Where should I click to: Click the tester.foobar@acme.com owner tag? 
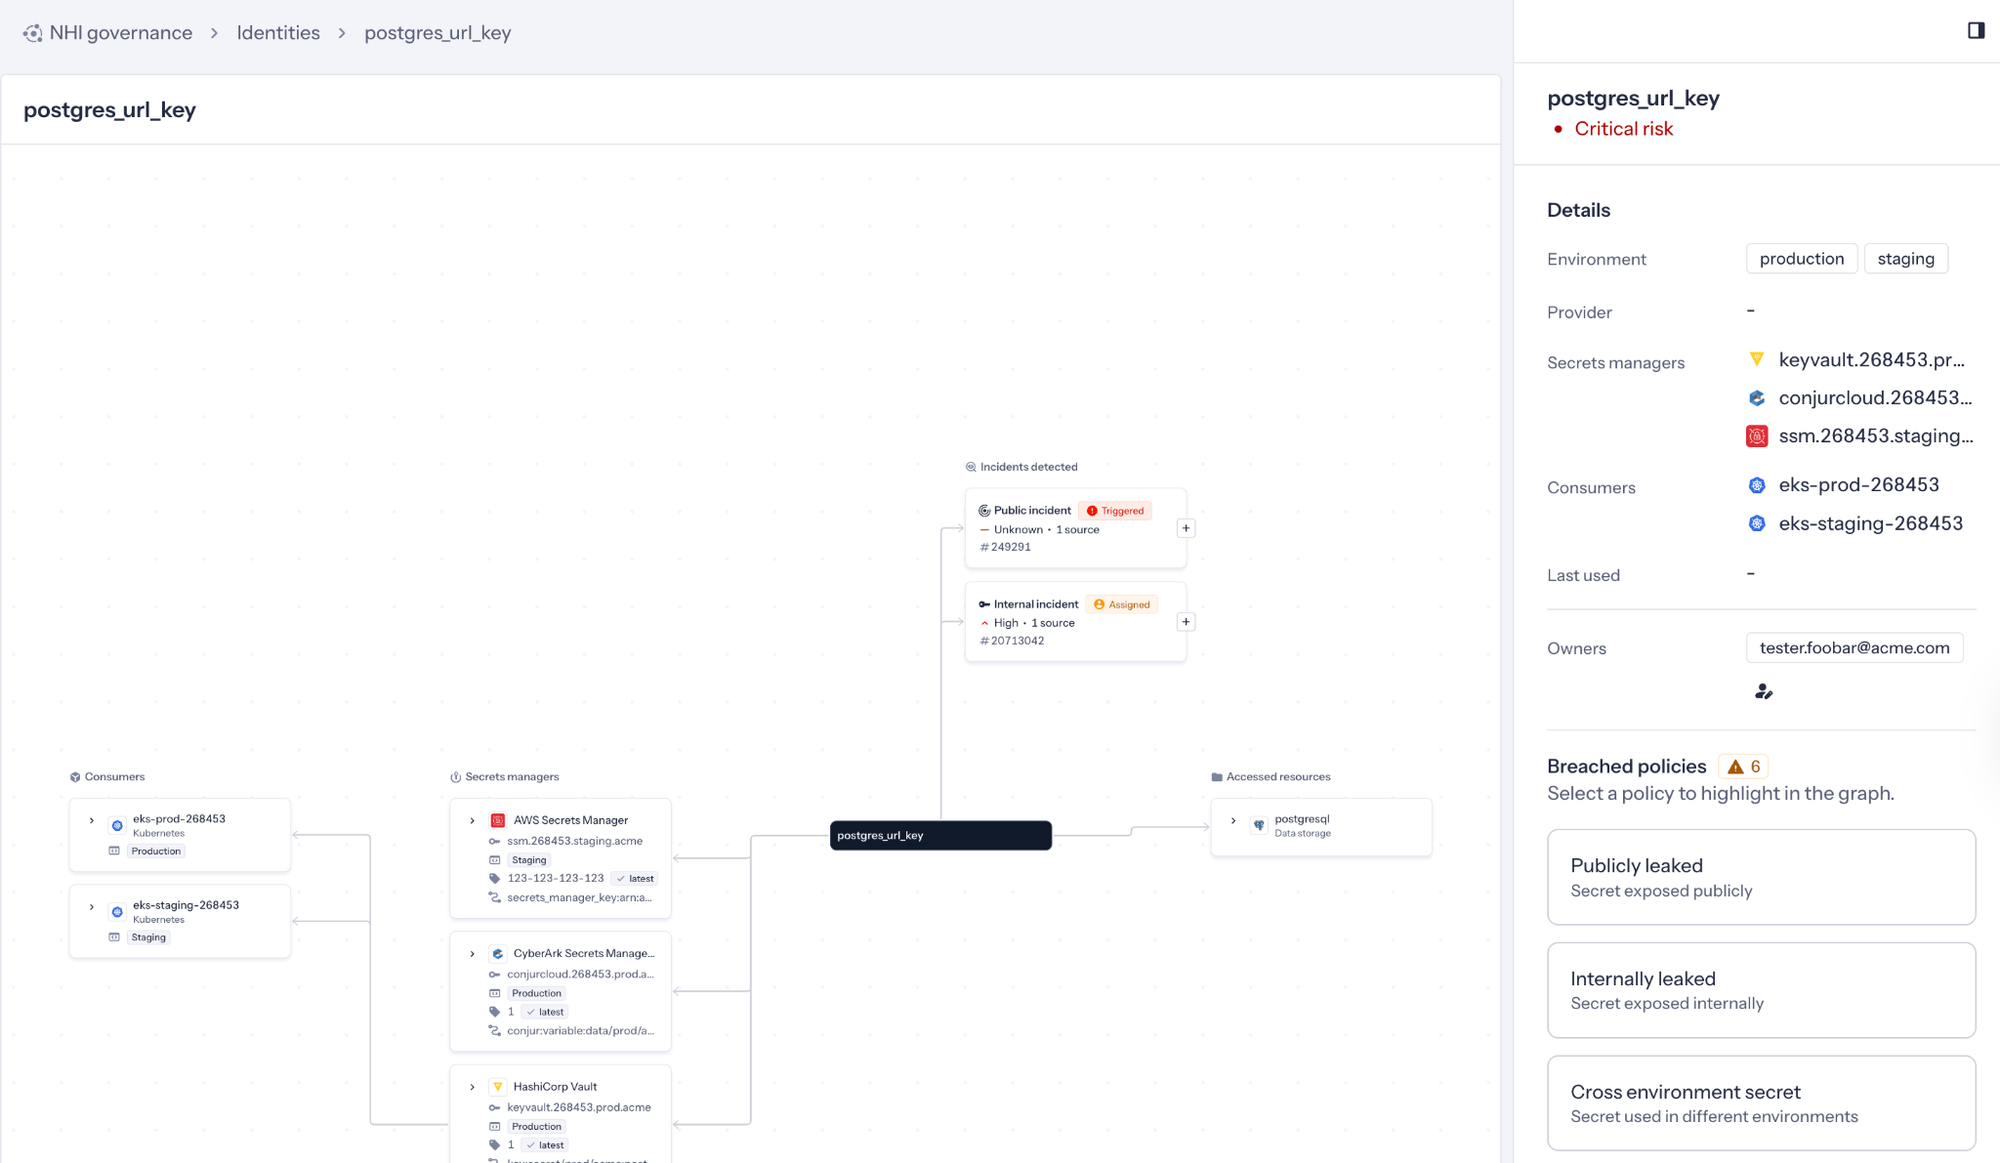(x=1854, y=648)
